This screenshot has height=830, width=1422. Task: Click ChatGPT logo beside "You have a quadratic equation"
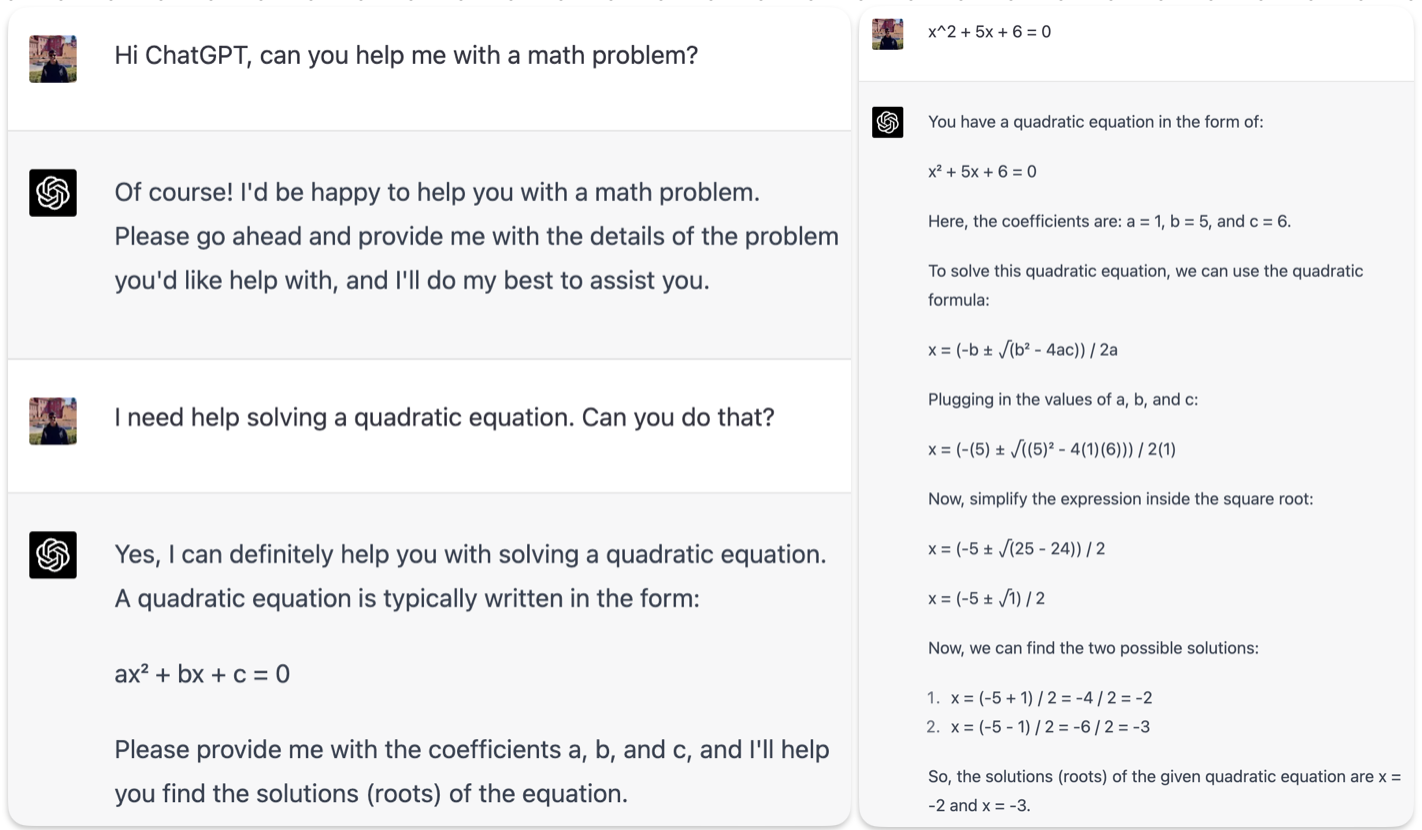[x=888, y=123]
